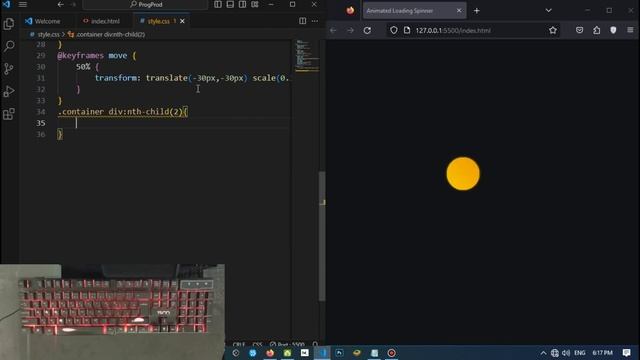Open the Explorer view in VS Code
The height and width of the screenshot is (360, 640).
point(9,24)
